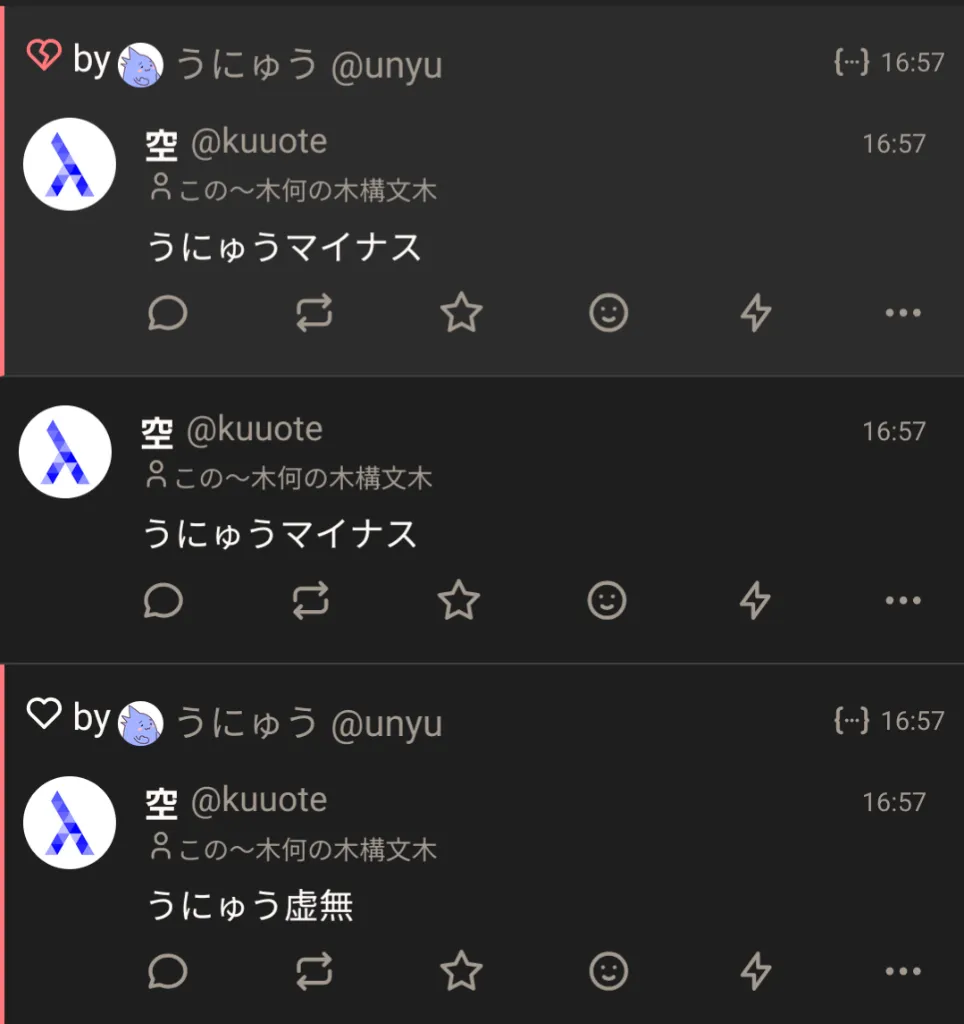Viewport: 964px width, 1024px height.
Task: Toggle star favorite on うにゅう虚無 post
Action: pyautogui.click(x=461, y=971)
